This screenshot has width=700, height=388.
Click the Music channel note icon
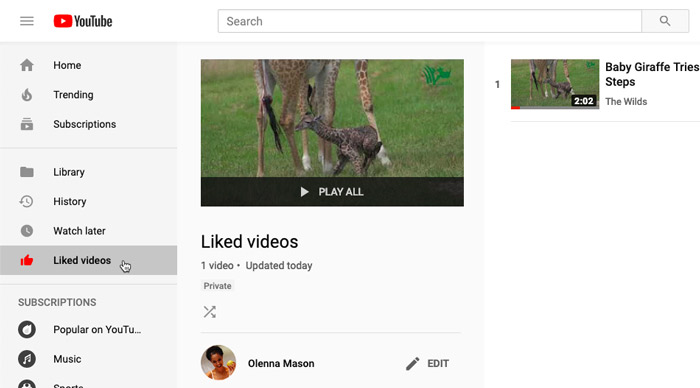click(27, 359)
